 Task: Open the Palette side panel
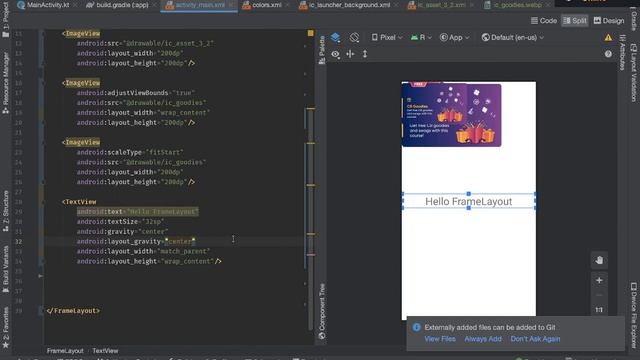[322, 50]
